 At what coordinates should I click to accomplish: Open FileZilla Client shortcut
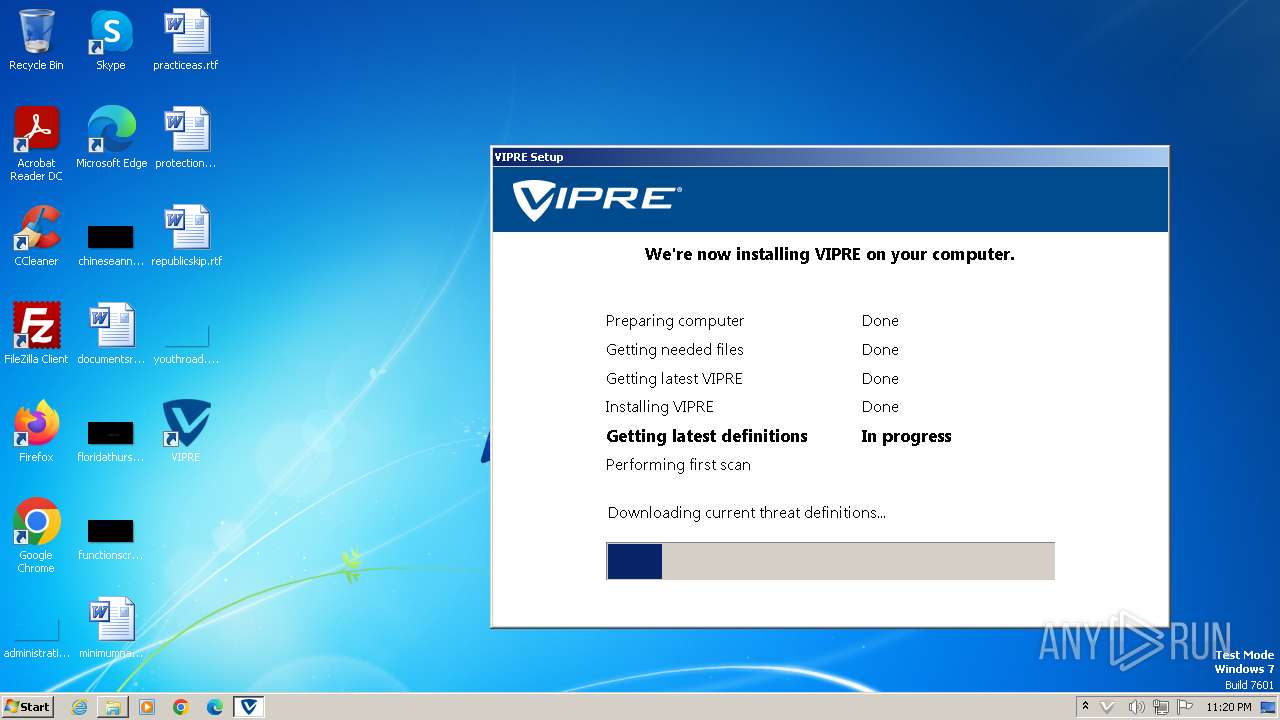pyautogui.click(x=36, y=334)
